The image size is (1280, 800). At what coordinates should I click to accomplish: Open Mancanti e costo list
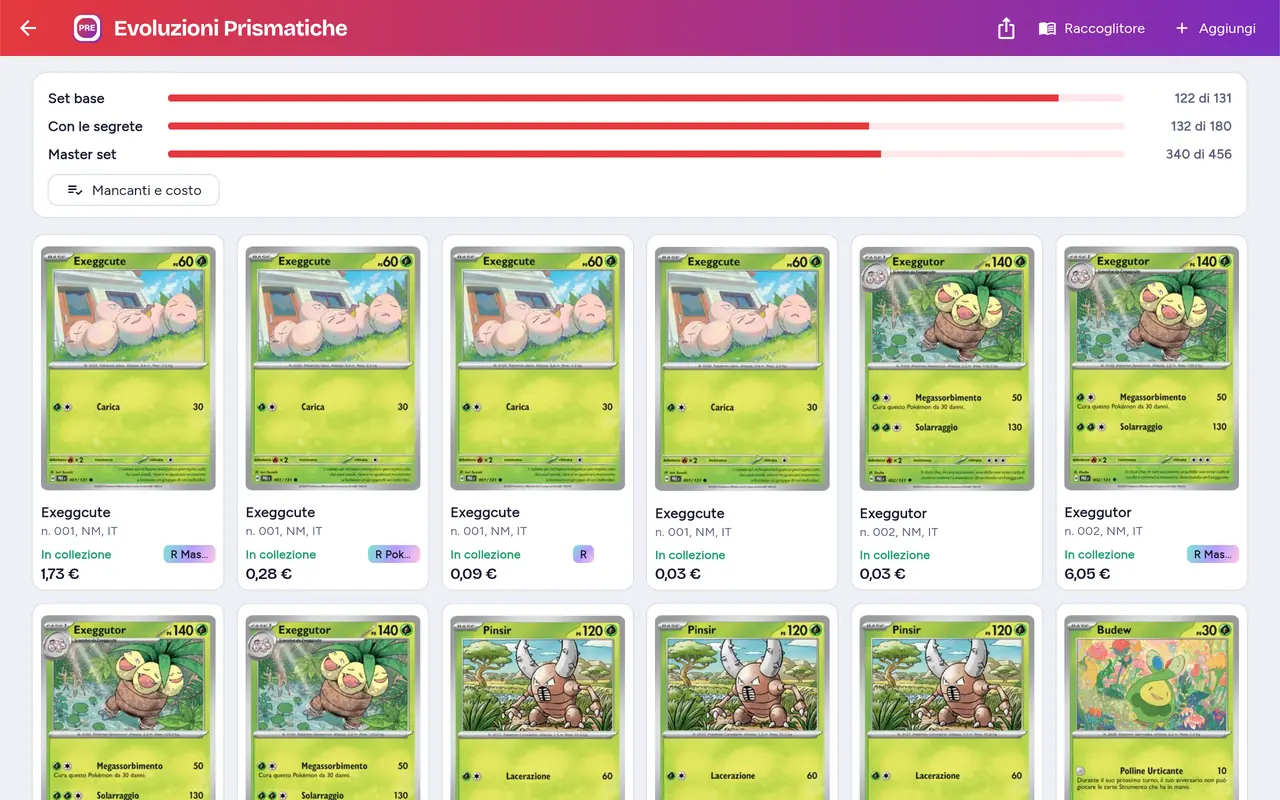pyautogui.click(x=134, y=190)
